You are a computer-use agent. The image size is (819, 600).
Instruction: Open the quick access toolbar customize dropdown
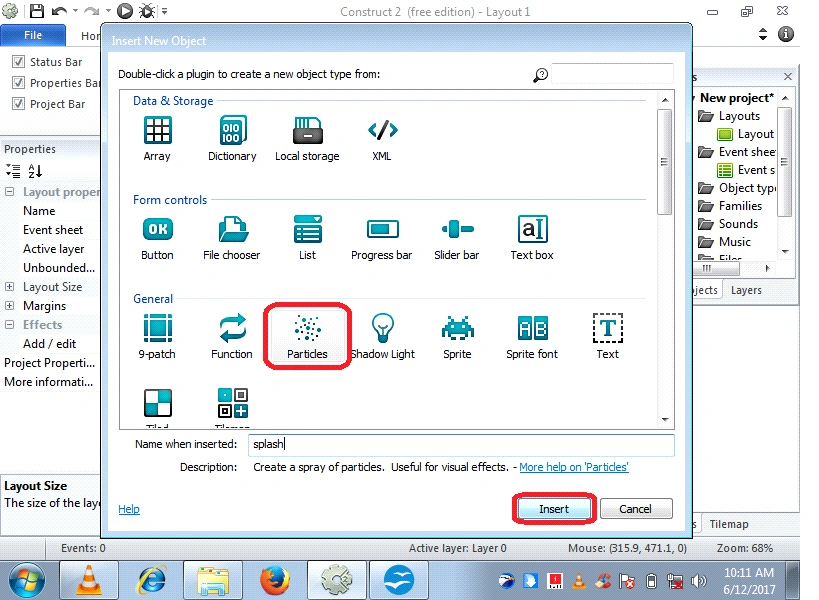(x=165, y=11)
